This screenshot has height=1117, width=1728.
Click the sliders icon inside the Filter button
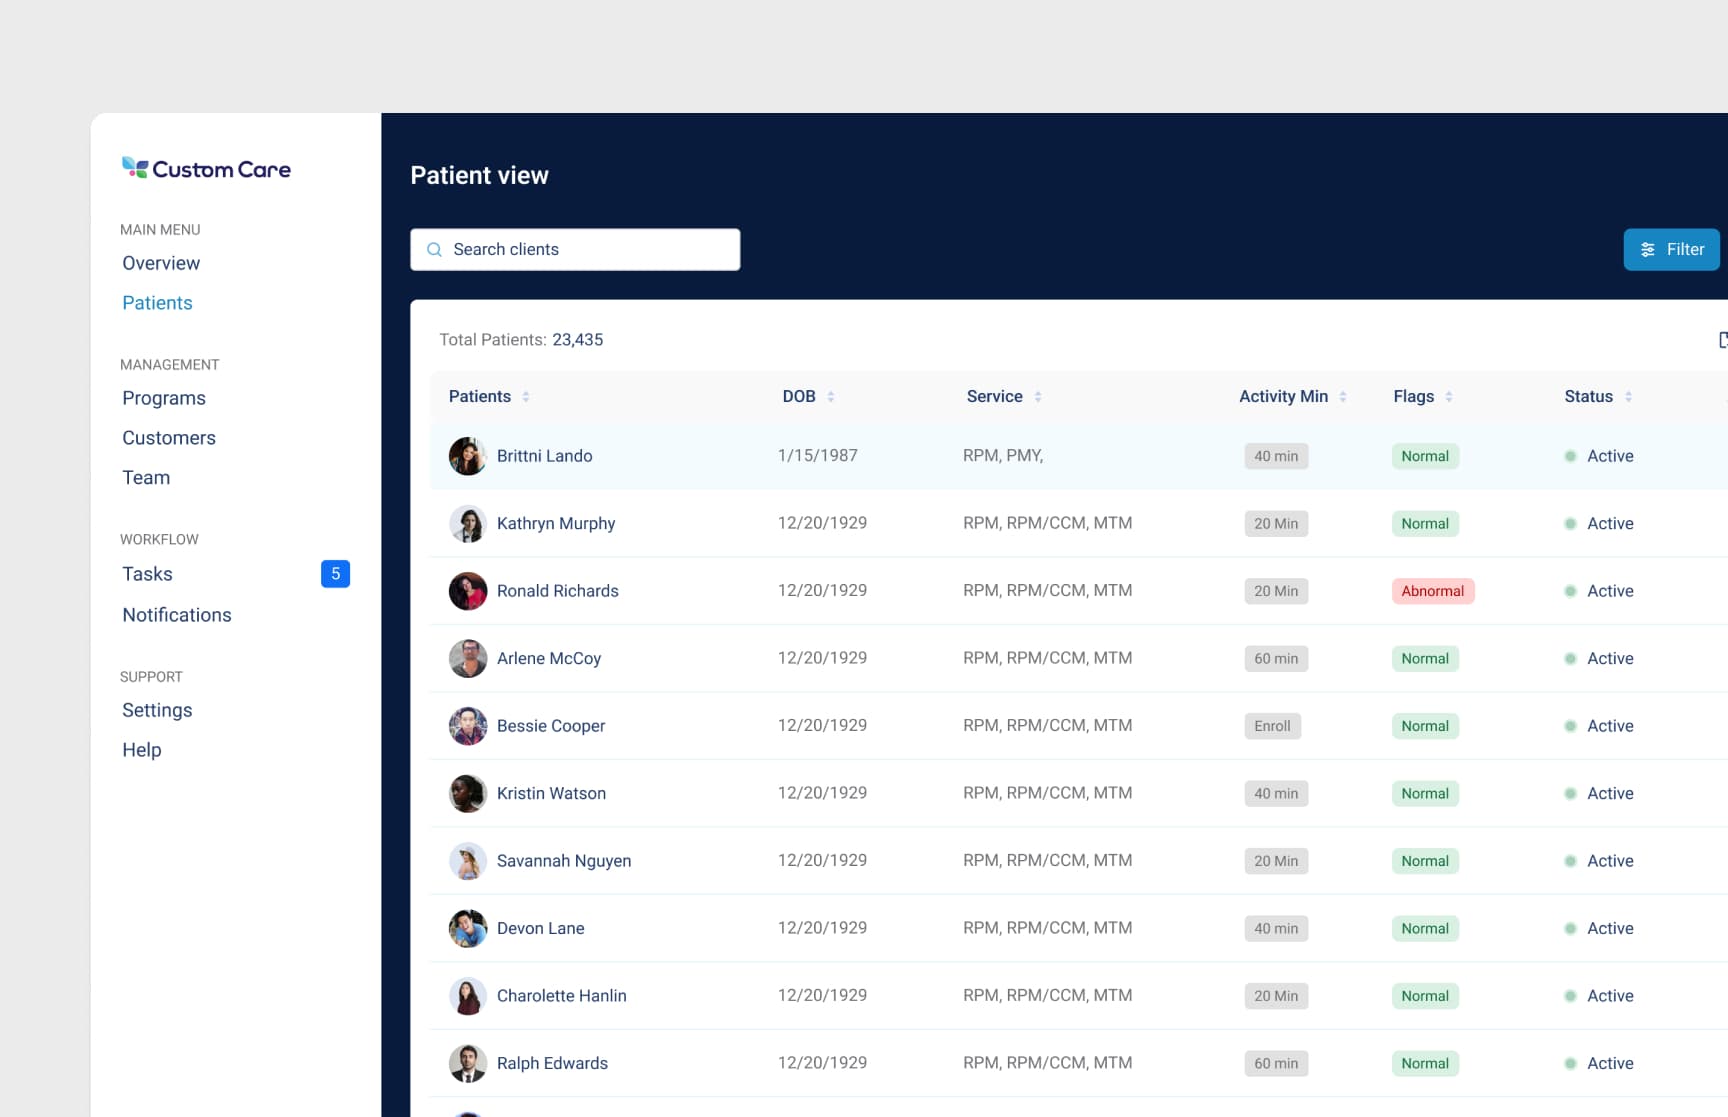pyautogui.click(x=1648, y=249)
